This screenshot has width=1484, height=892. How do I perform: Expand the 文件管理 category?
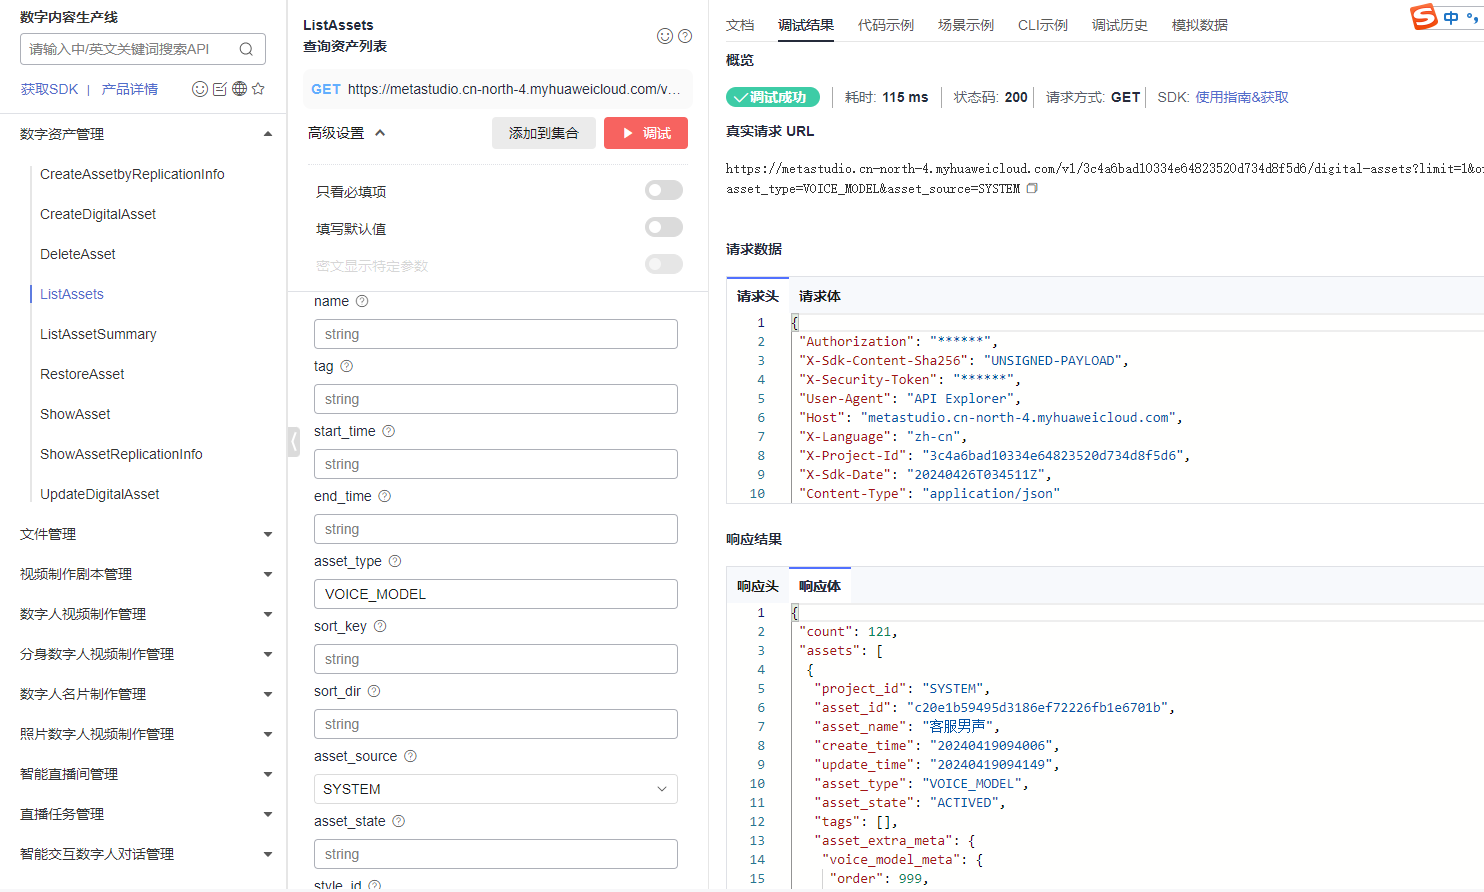click(x=146, y=534)
